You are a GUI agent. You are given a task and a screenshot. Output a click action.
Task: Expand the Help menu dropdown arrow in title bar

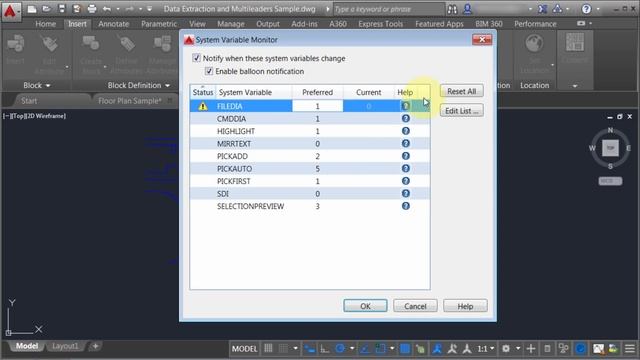click(x=598, y=9)
